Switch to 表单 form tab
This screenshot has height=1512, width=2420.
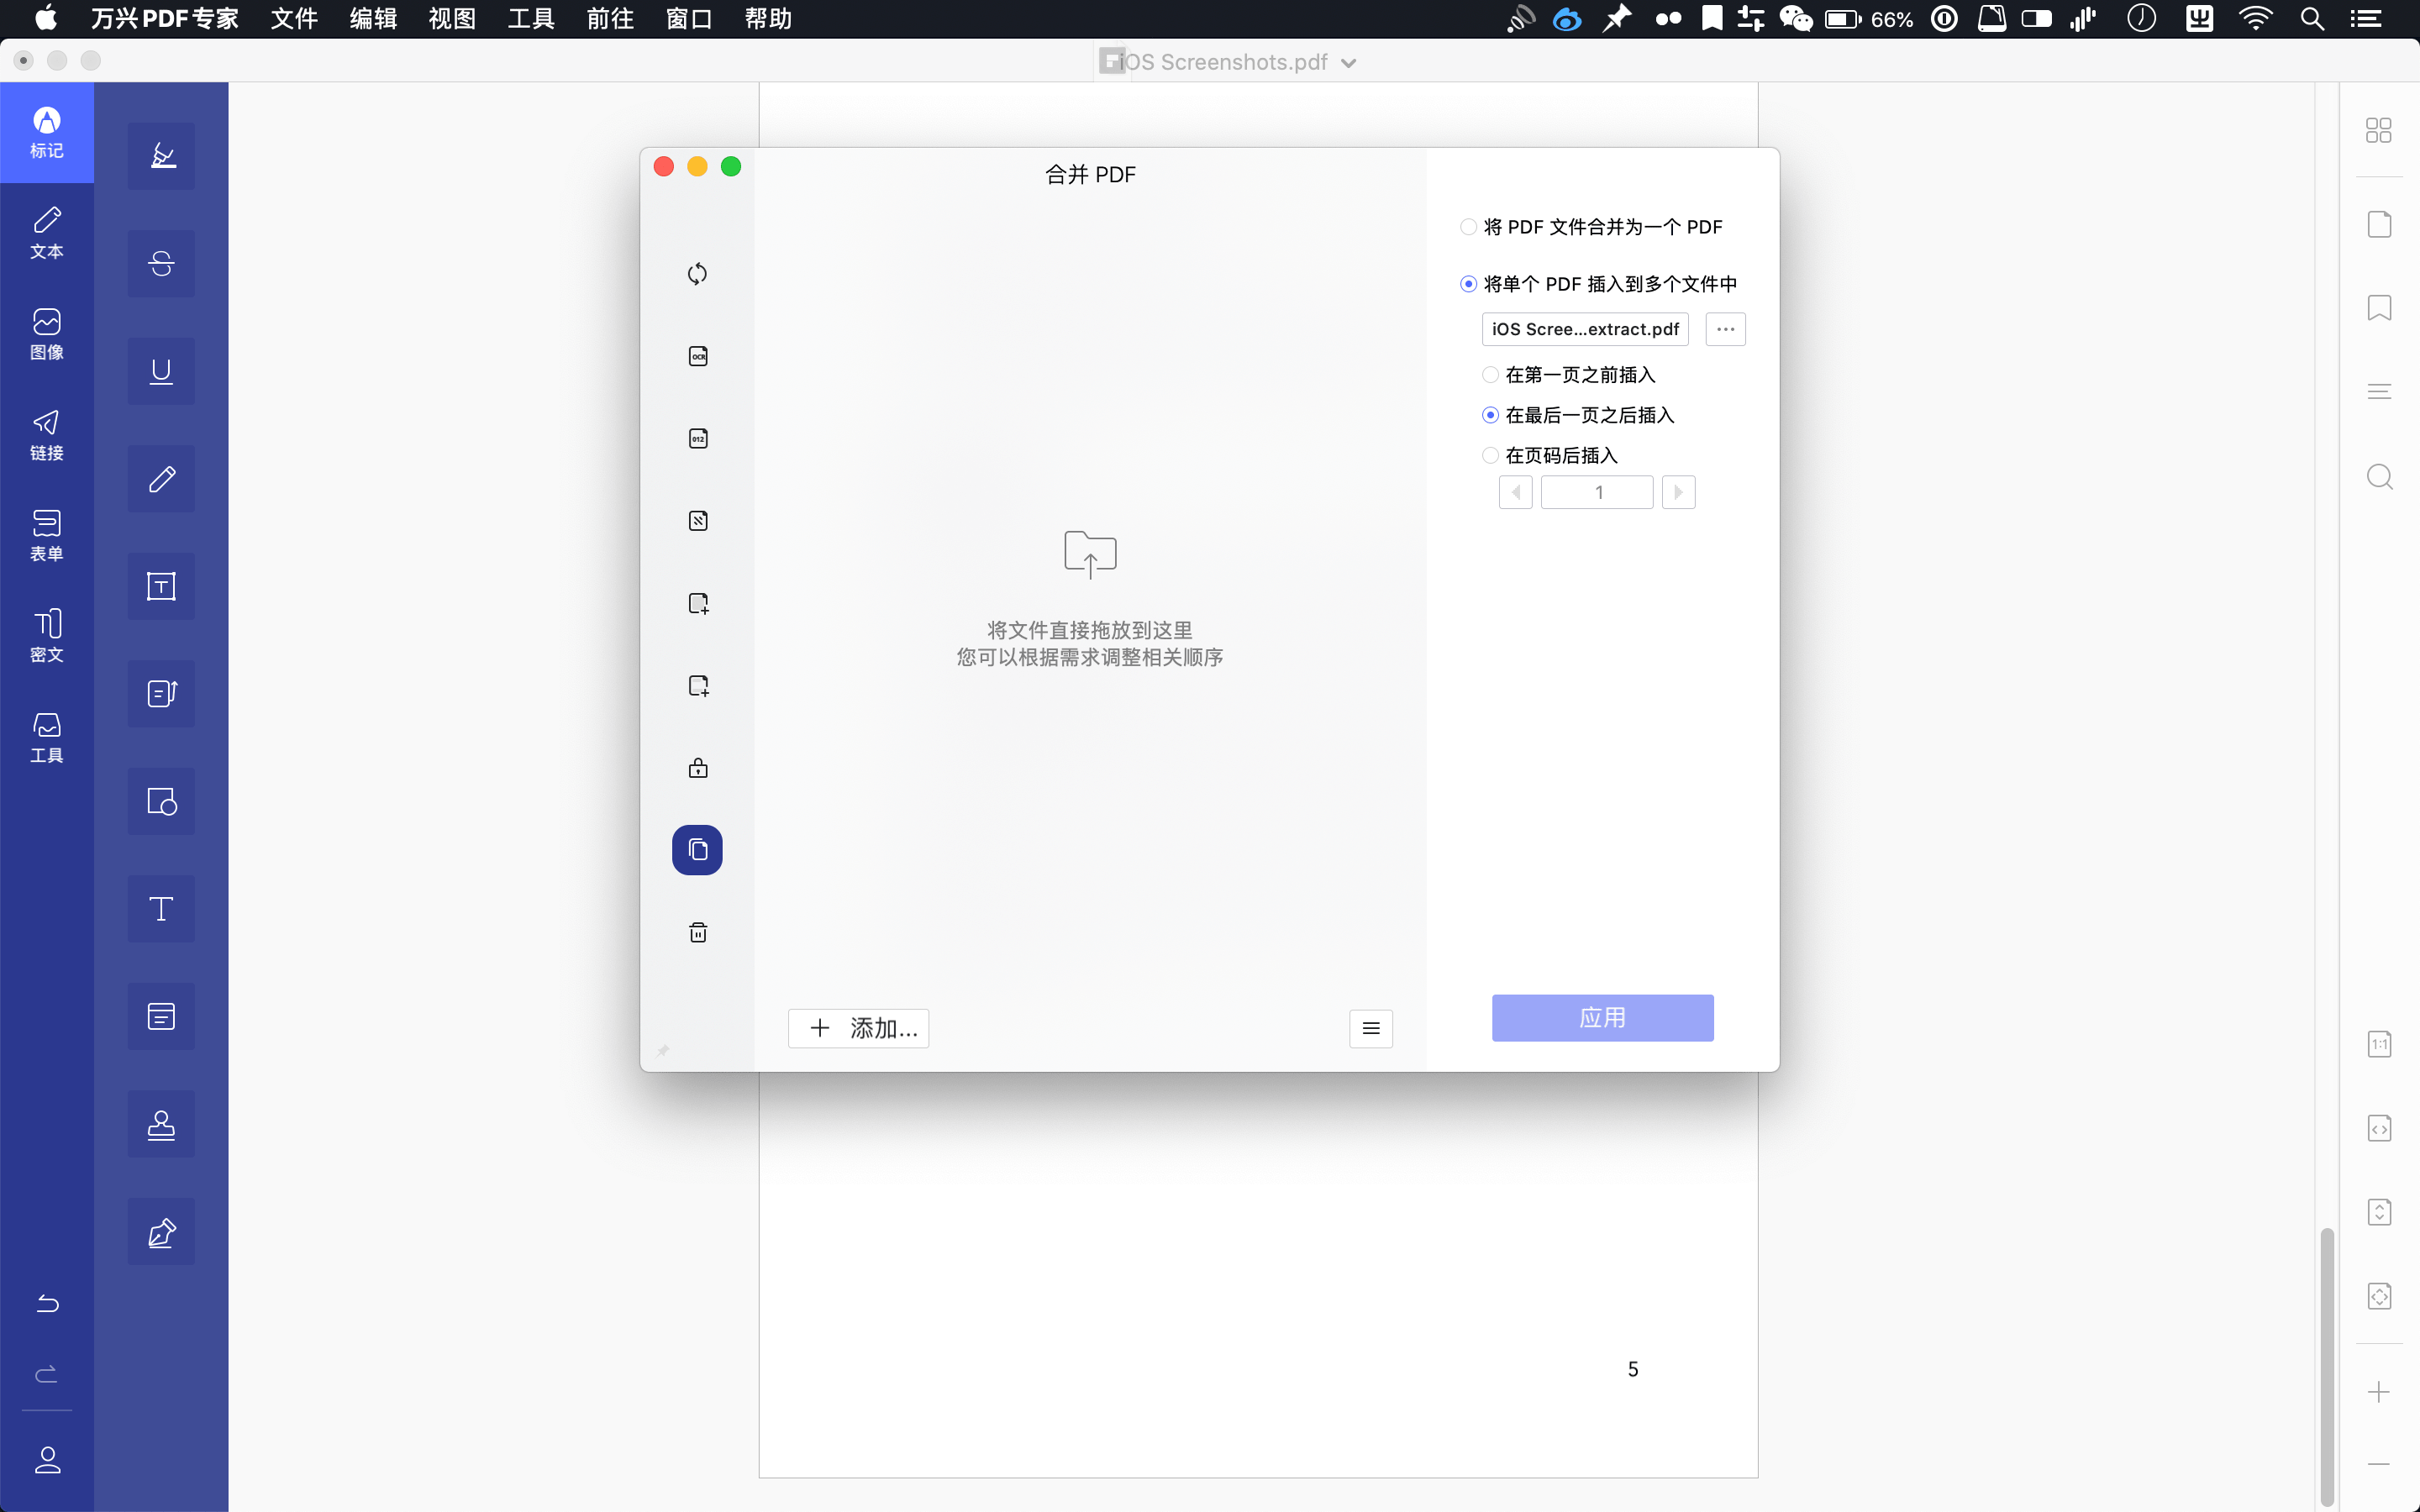pos(47,536)
